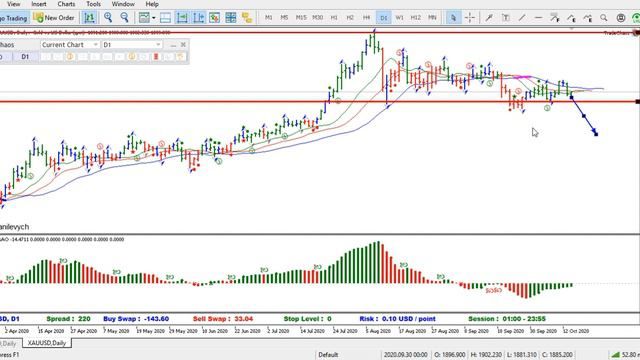Click the O: 1896.900 open price
The height and width of the screenshot is (360, 640).
[x=450, y=355]
